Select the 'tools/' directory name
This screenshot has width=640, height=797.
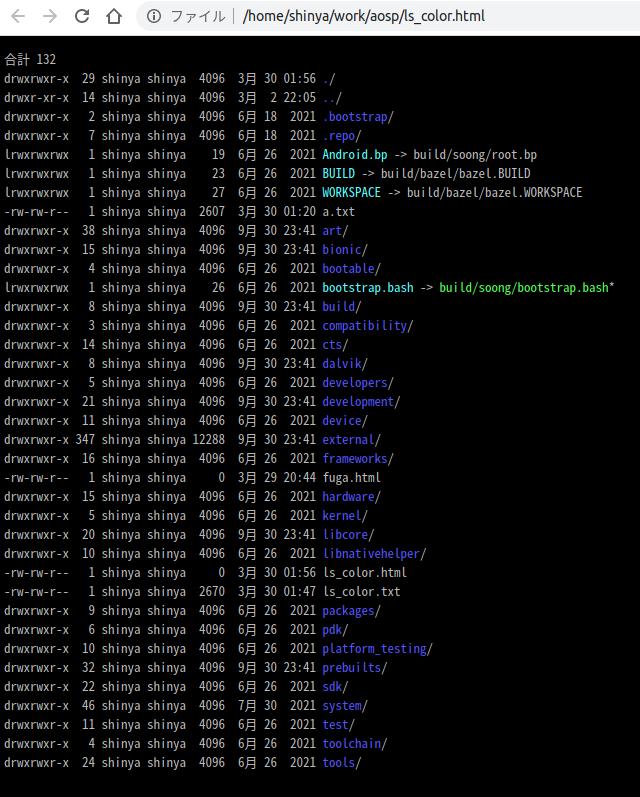point(342,762)
